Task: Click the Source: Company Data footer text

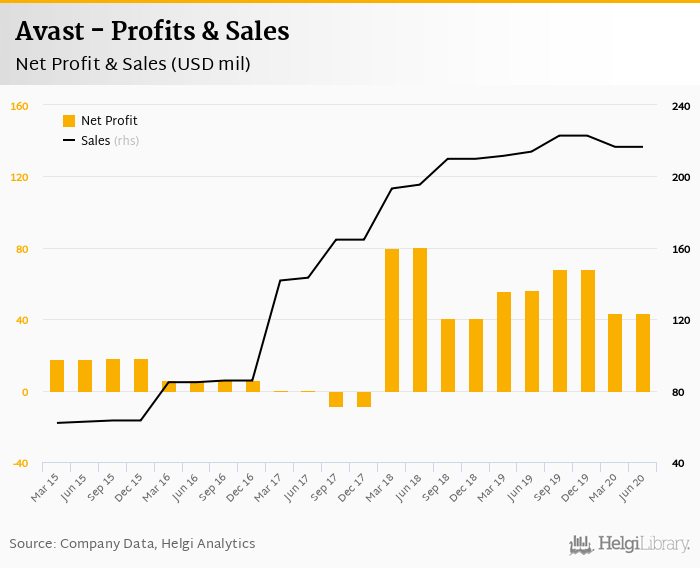Action: tap(132, 544)
